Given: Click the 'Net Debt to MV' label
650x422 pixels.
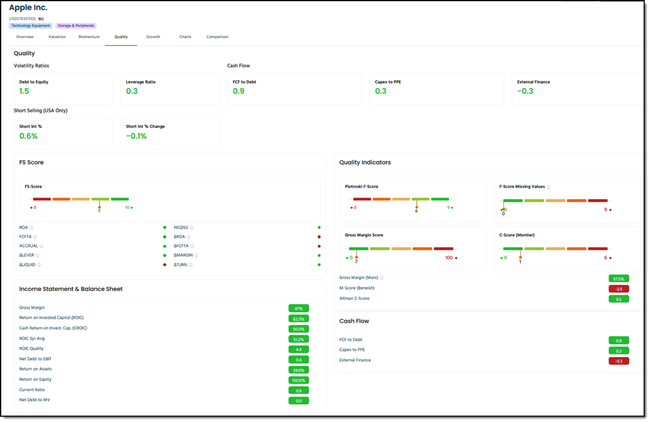Looking at the screenshot, I should [x=34, y=400].
